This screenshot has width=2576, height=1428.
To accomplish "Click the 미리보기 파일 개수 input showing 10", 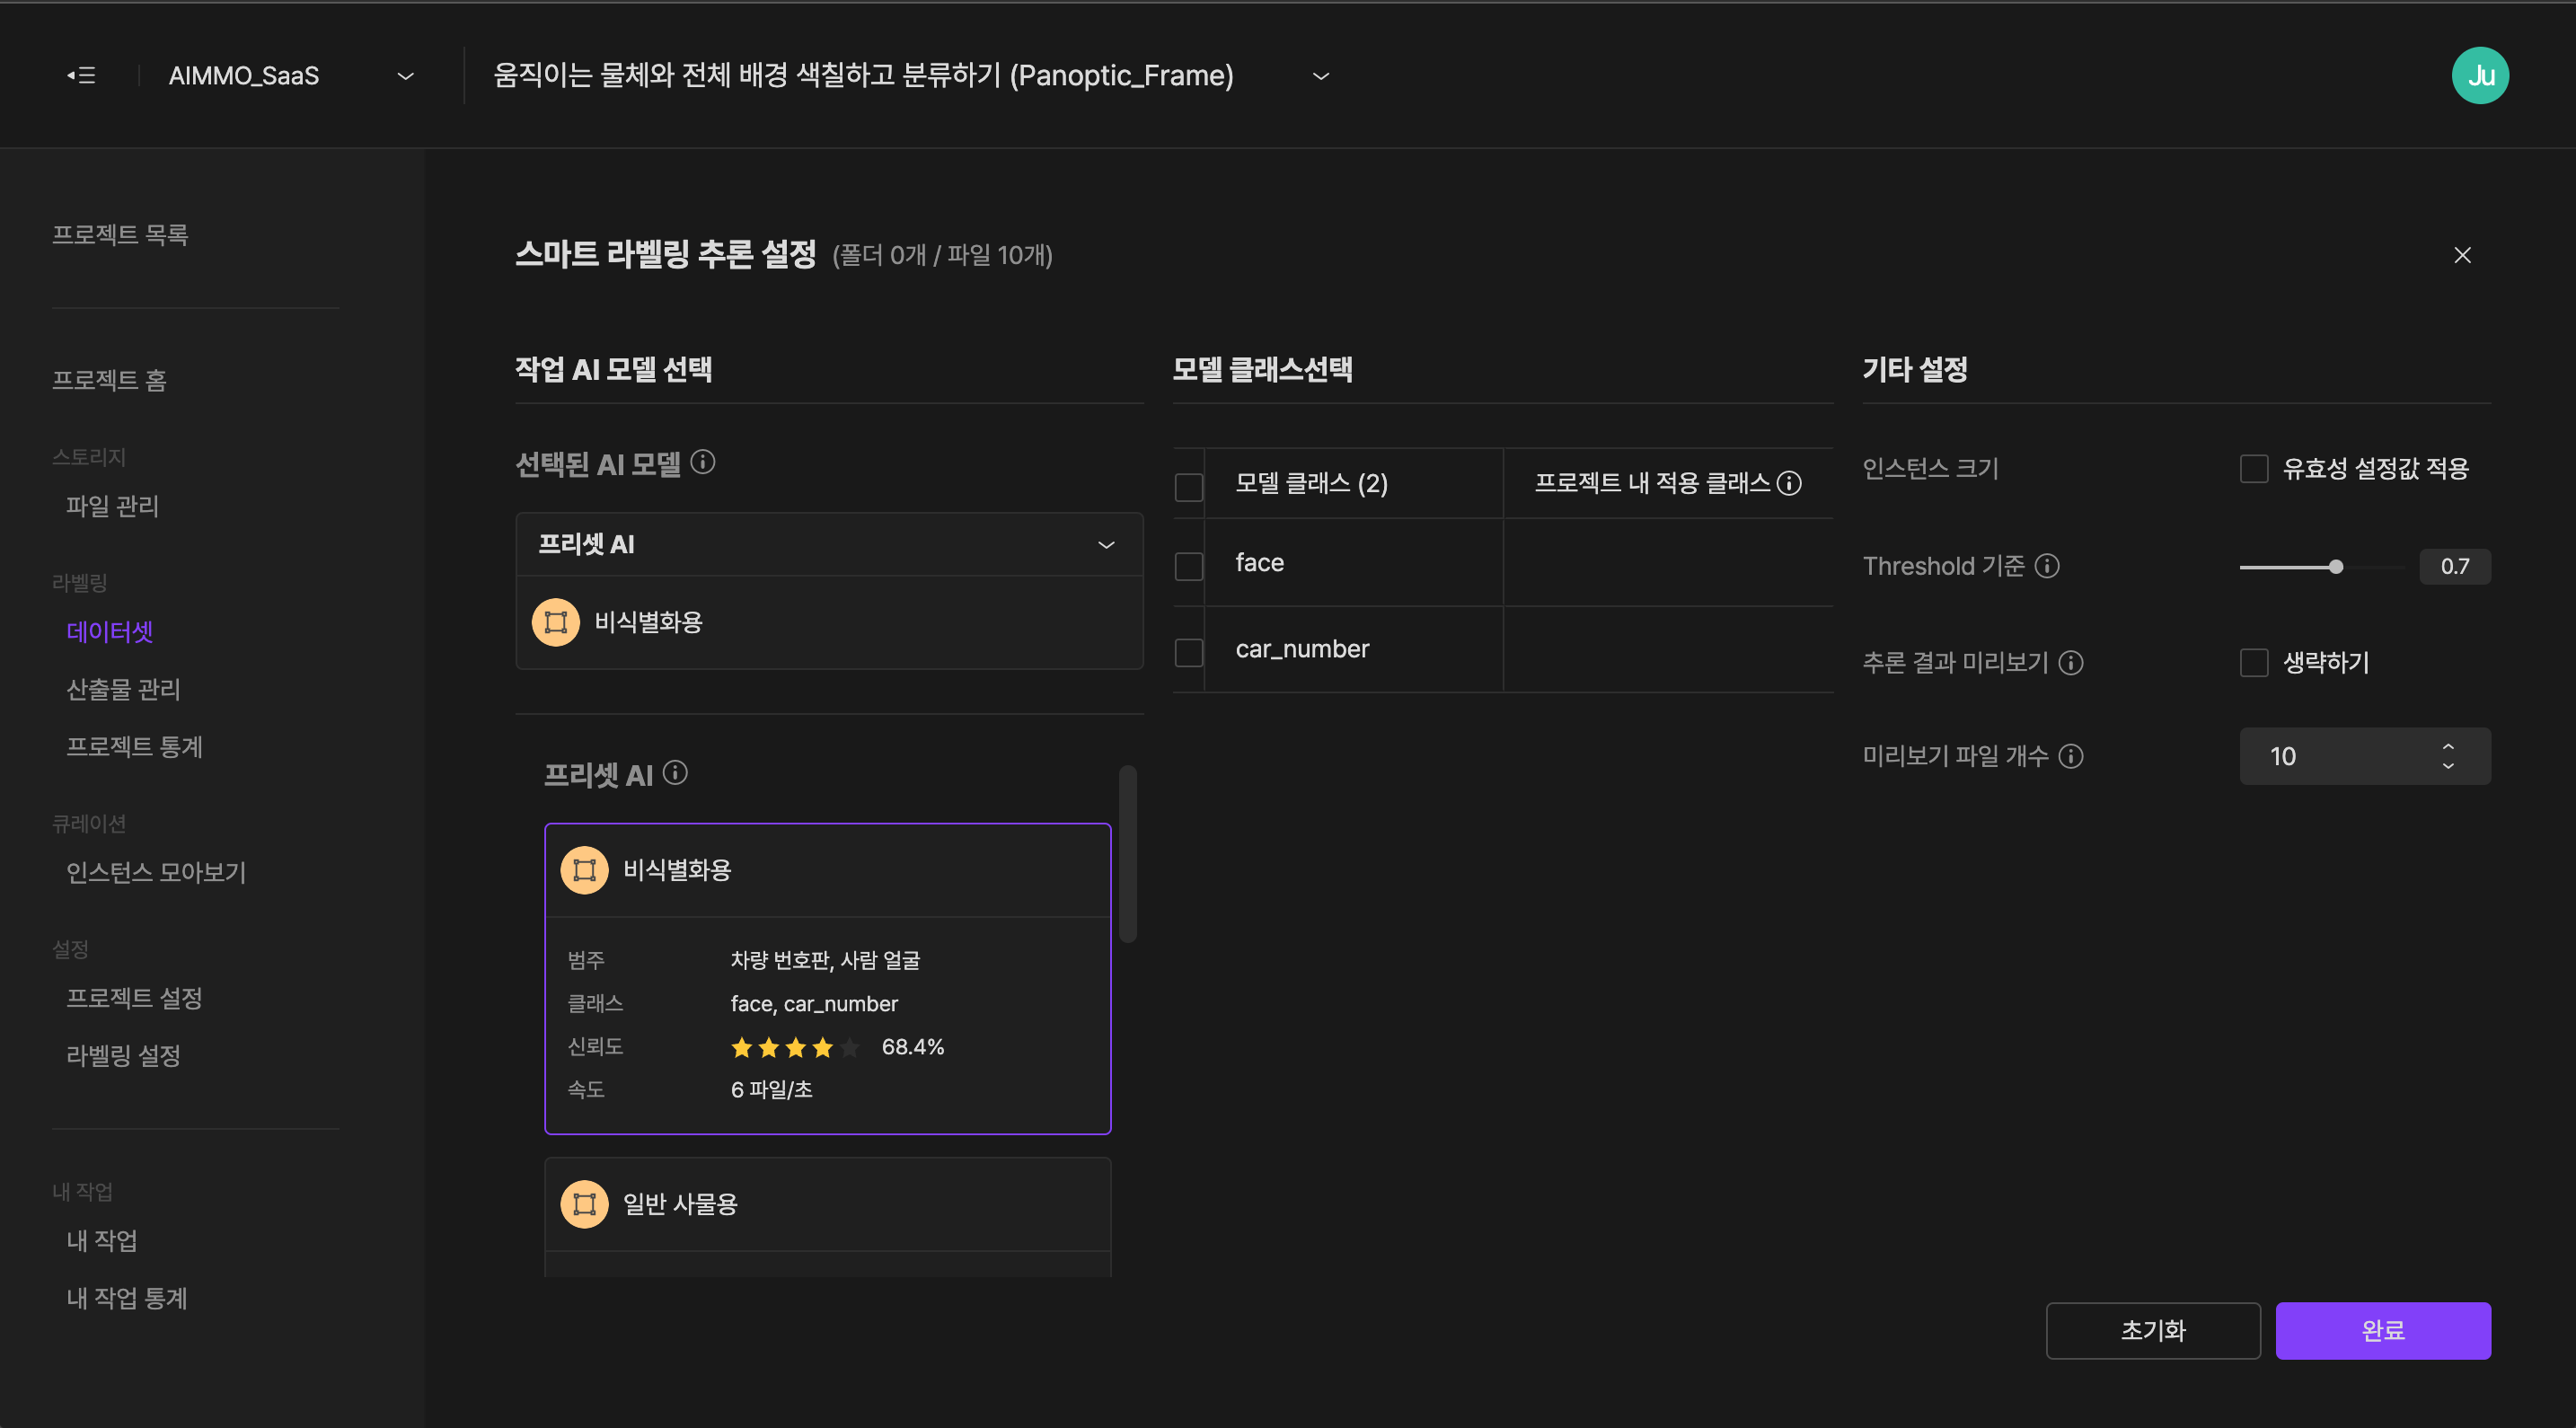I will pos(2365,756).
